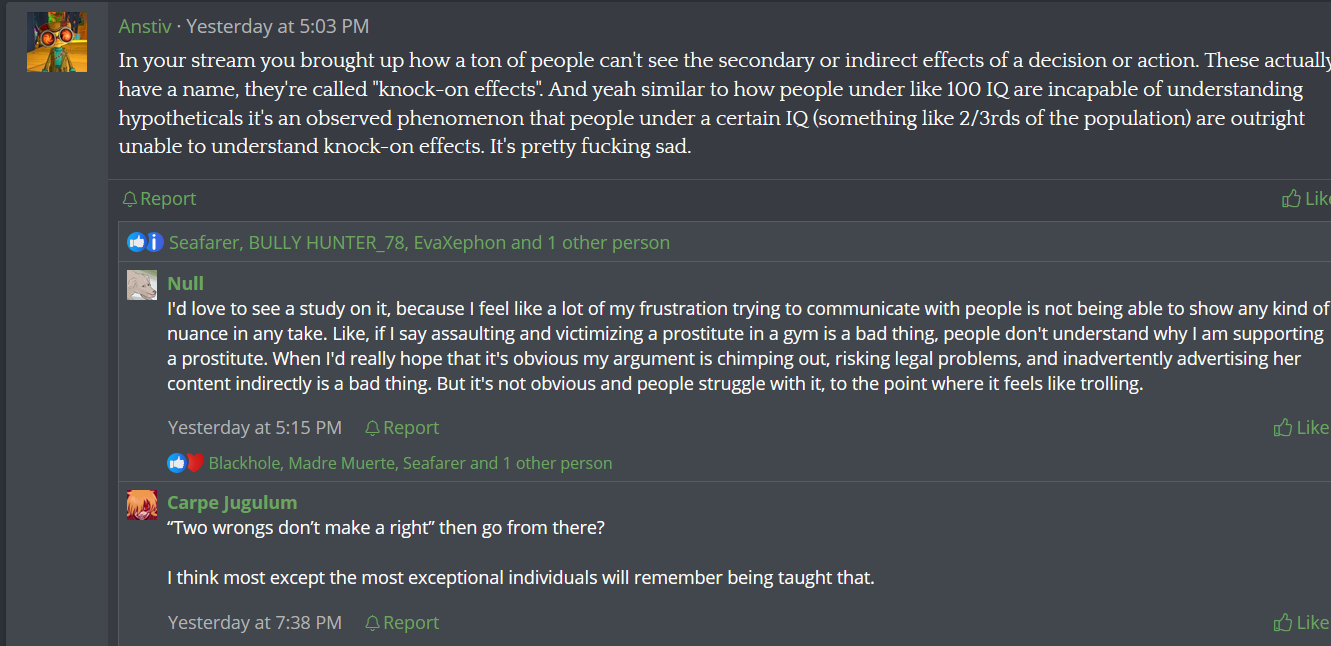
Task: Click the Carpe Jugulum username
Action: (232, 502)
